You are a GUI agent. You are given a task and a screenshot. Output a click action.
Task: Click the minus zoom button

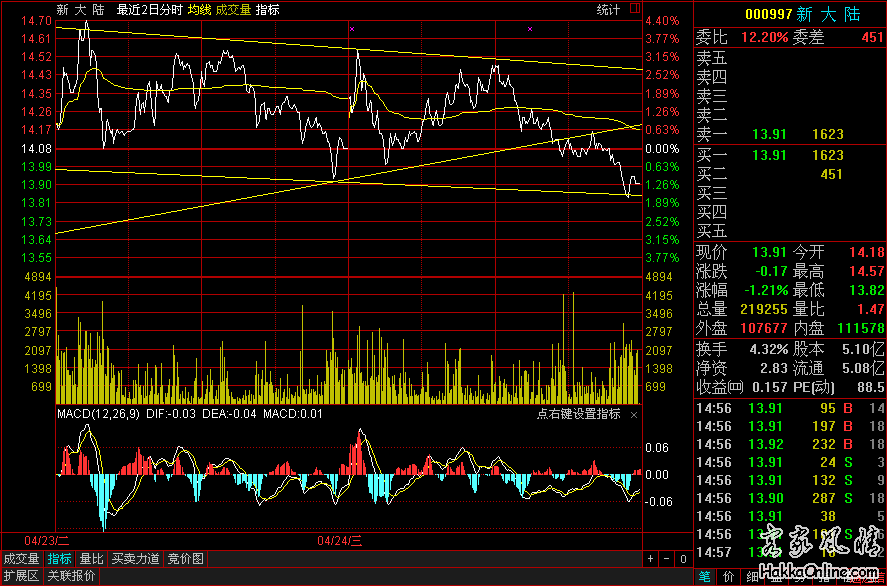point(665,558)
